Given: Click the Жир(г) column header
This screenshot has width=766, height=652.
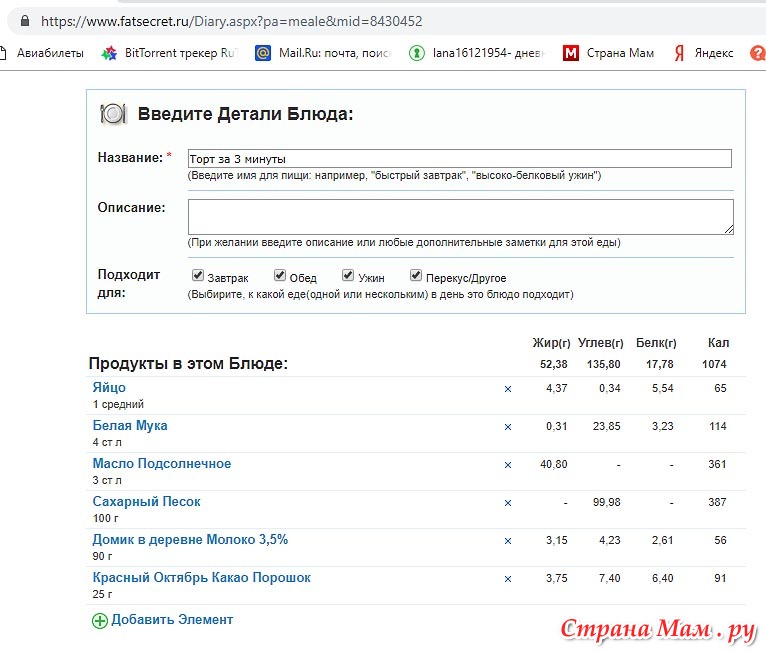Looking at the screenshot, I should pos(552,343).
